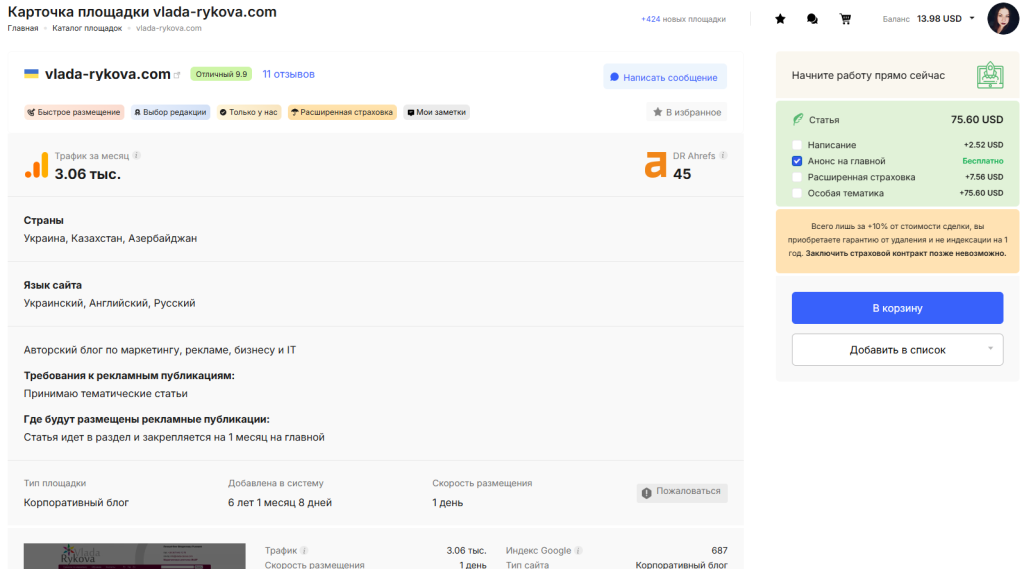Click info icon beside Индекс Google

coord(578,551)
